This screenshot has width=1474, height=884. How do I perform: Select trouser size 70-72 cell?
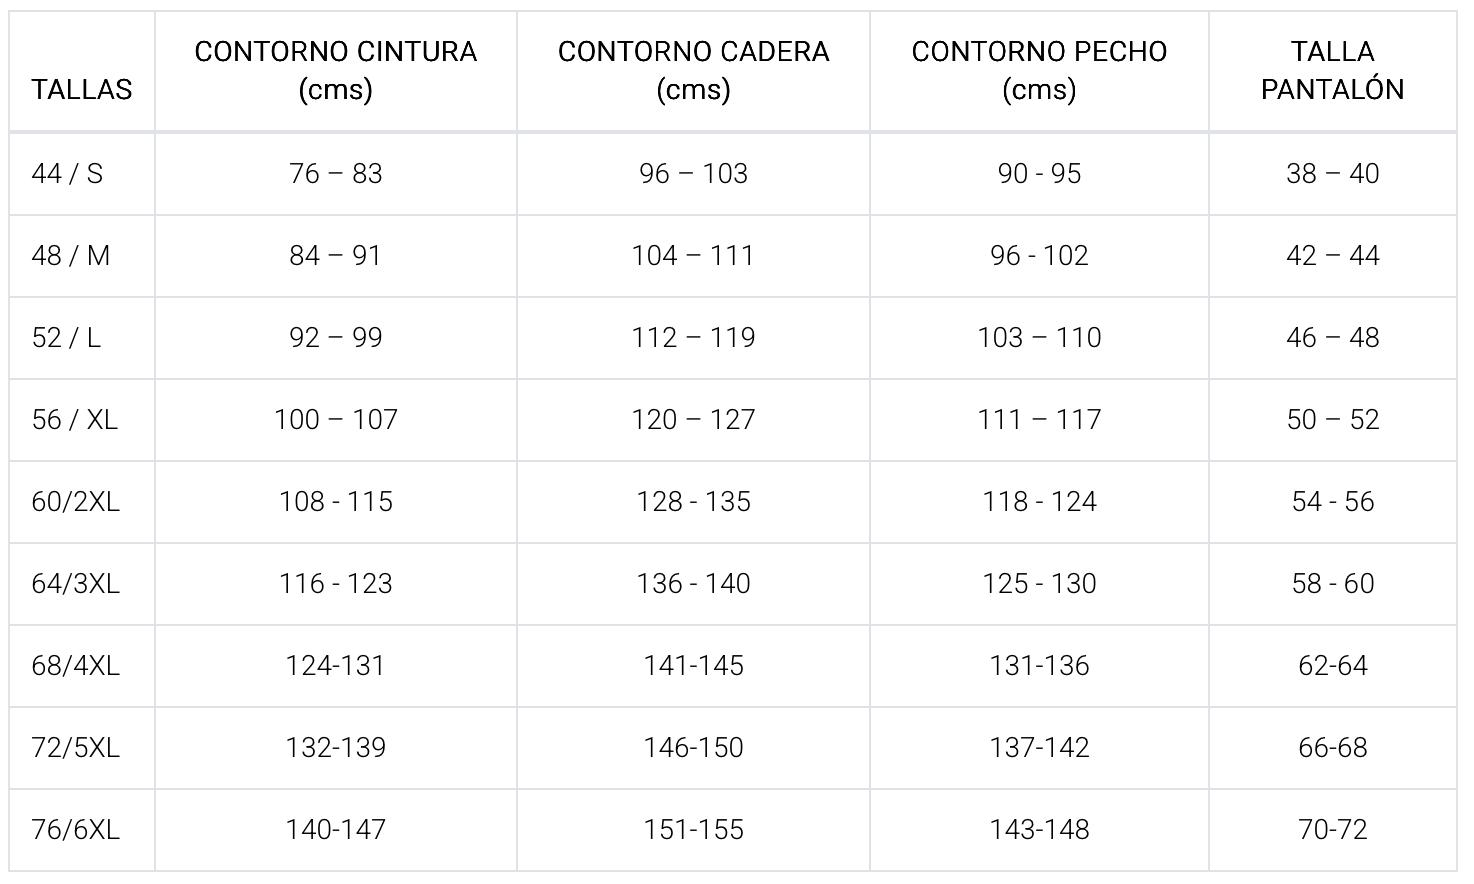pos(1332,829)
